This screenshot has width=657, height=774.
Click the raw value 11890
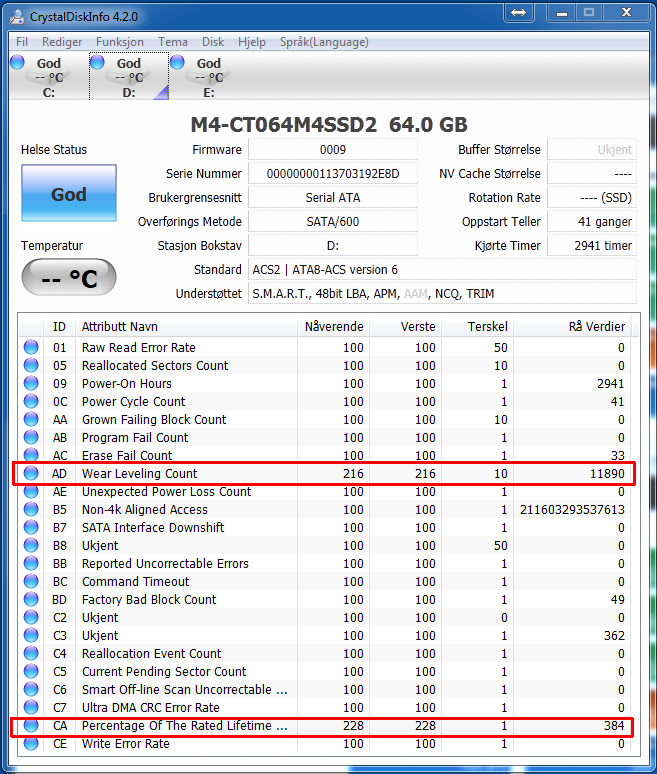tap(607, 473)
